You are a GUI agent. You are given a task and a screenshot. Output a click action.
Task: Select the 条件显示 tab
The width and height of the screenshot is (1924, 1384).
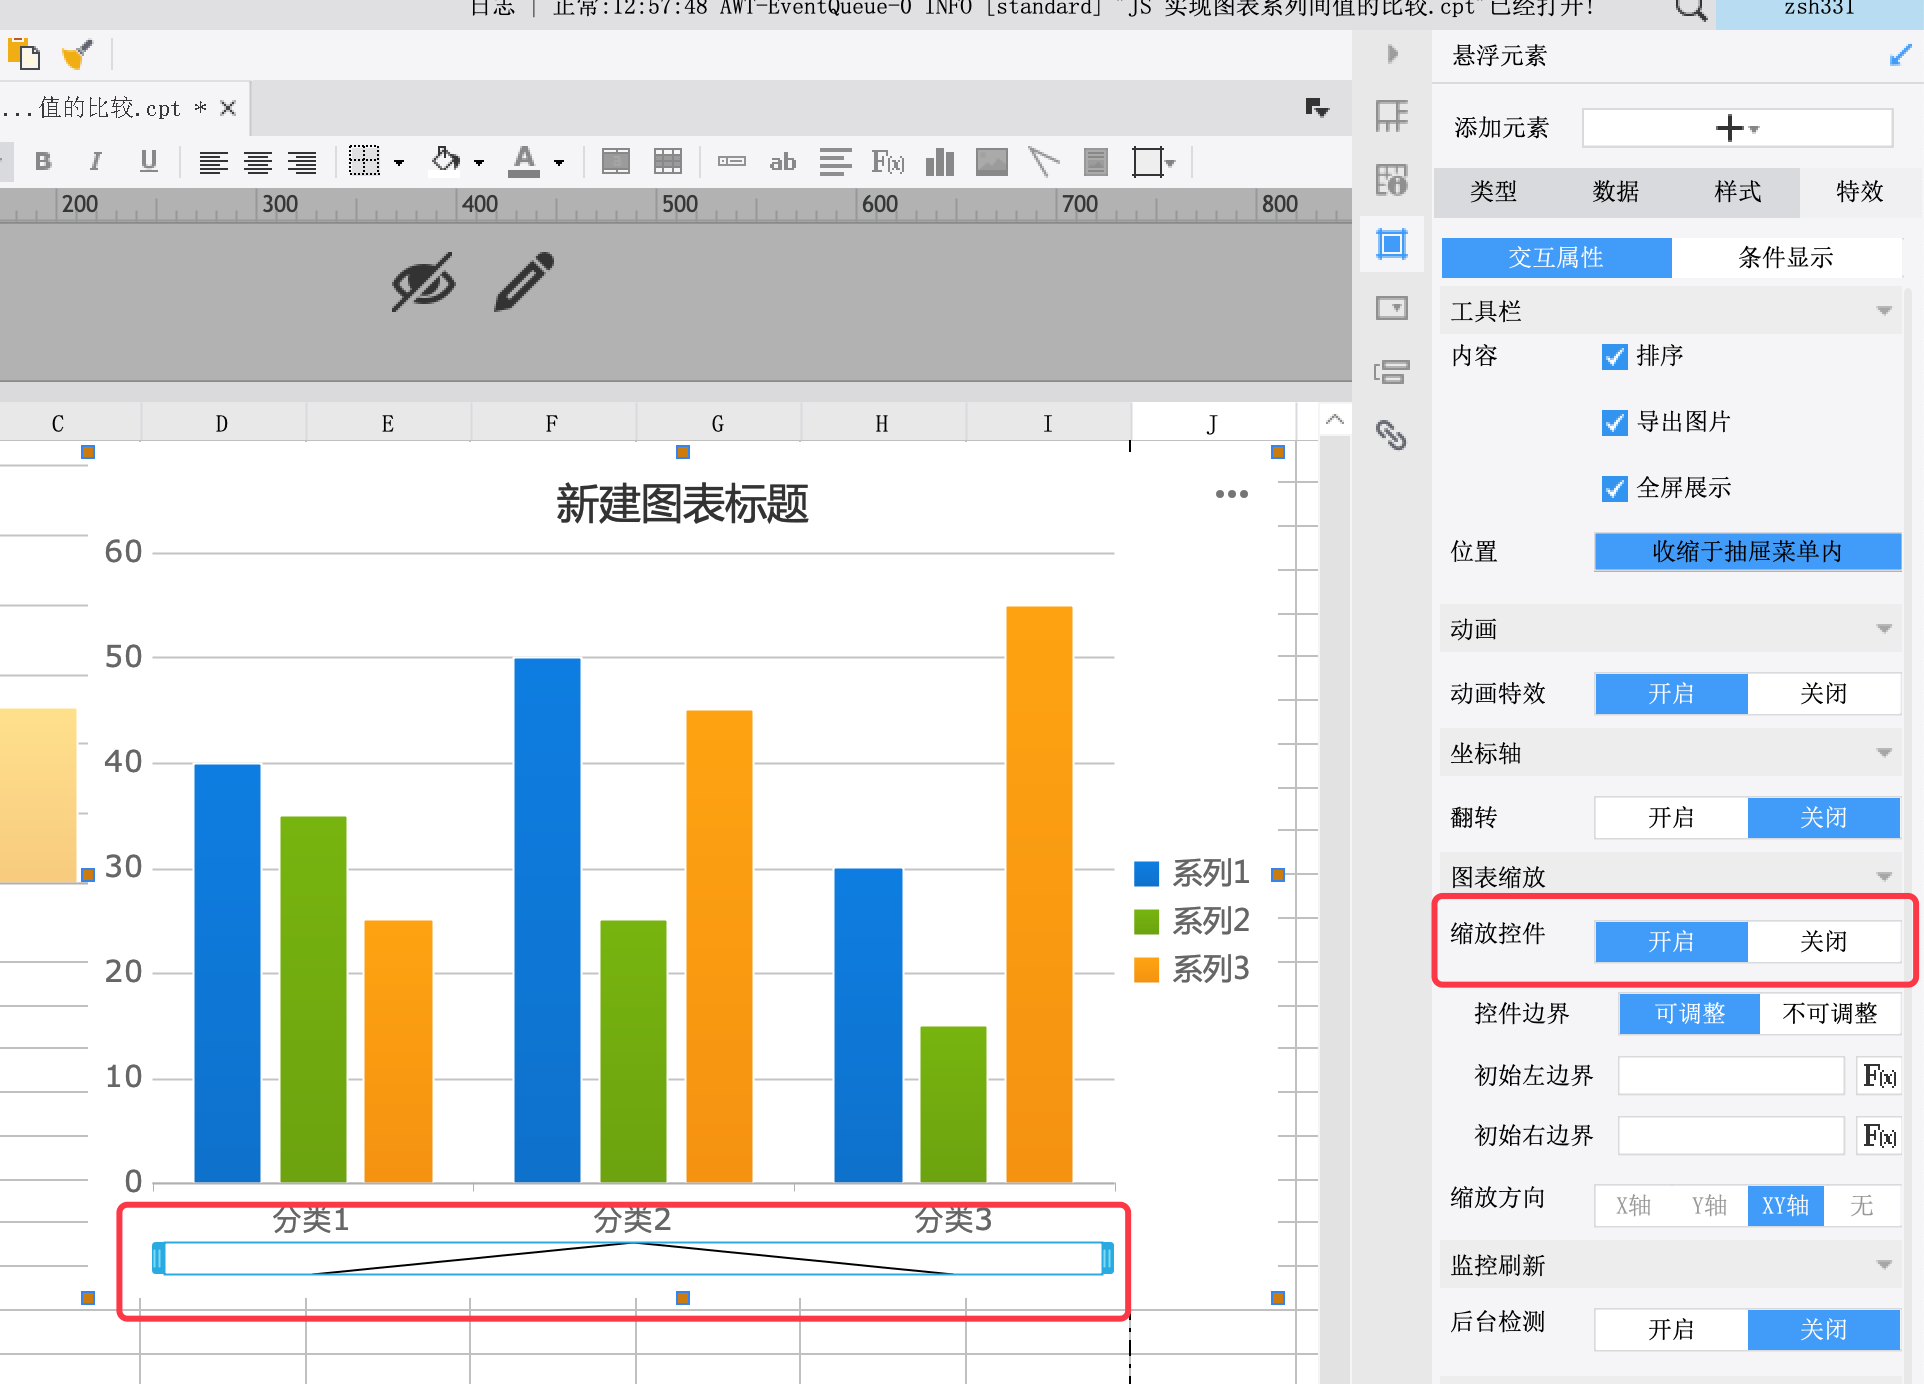click(1786, 257)
